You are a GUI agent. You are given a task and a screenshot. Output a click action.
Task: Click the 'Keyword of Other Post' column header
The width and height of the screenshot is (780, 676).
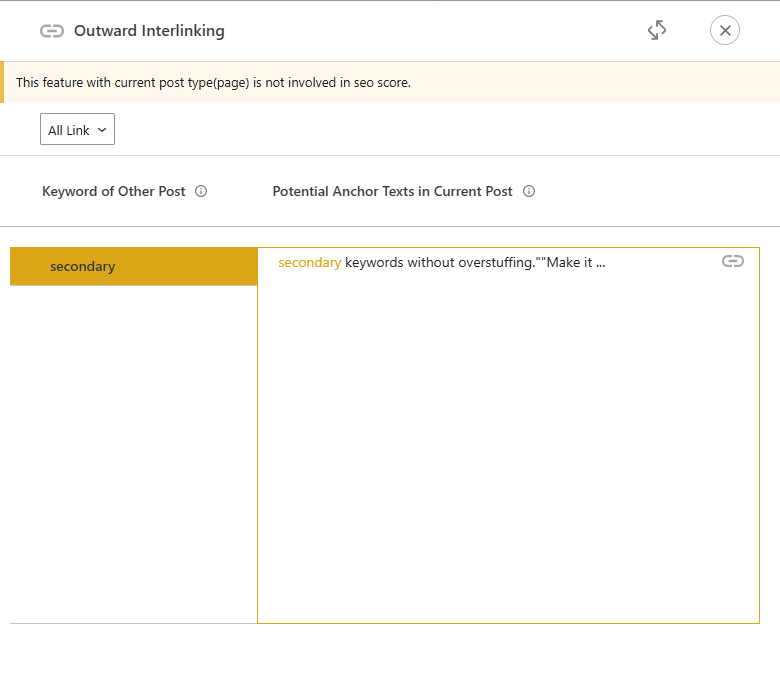click(113, 191)
